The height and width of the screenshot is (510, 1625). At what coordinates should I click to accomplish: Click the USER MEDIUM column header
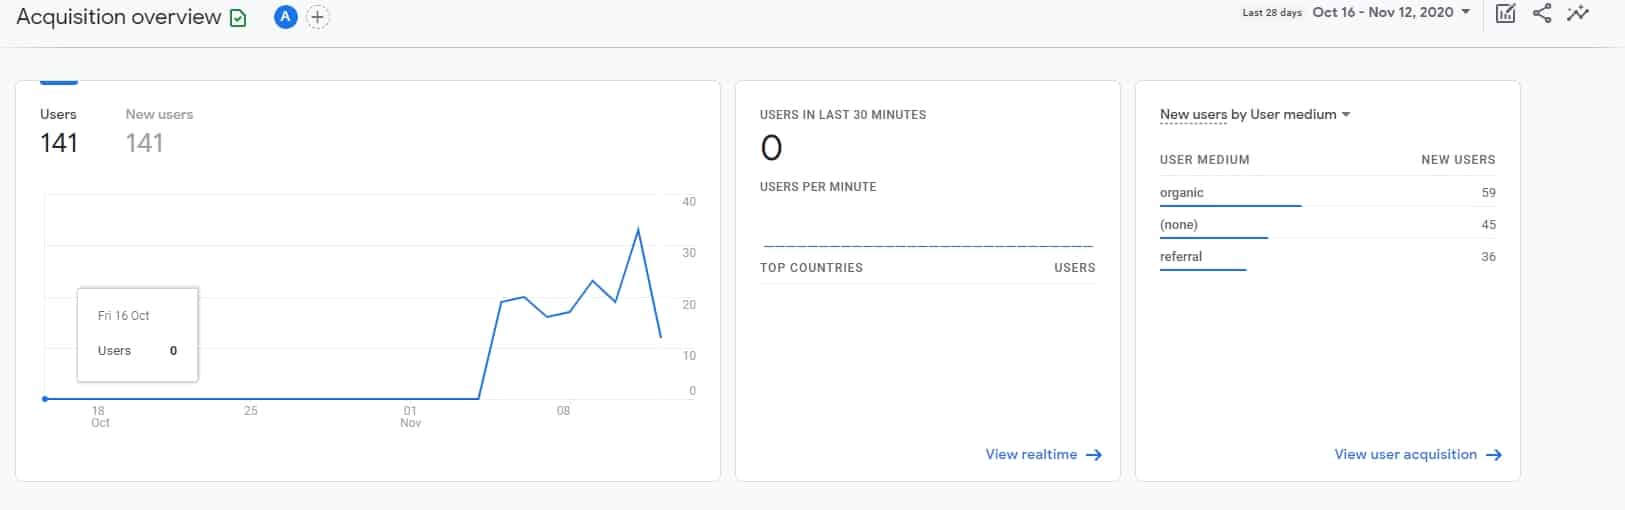1204,159
